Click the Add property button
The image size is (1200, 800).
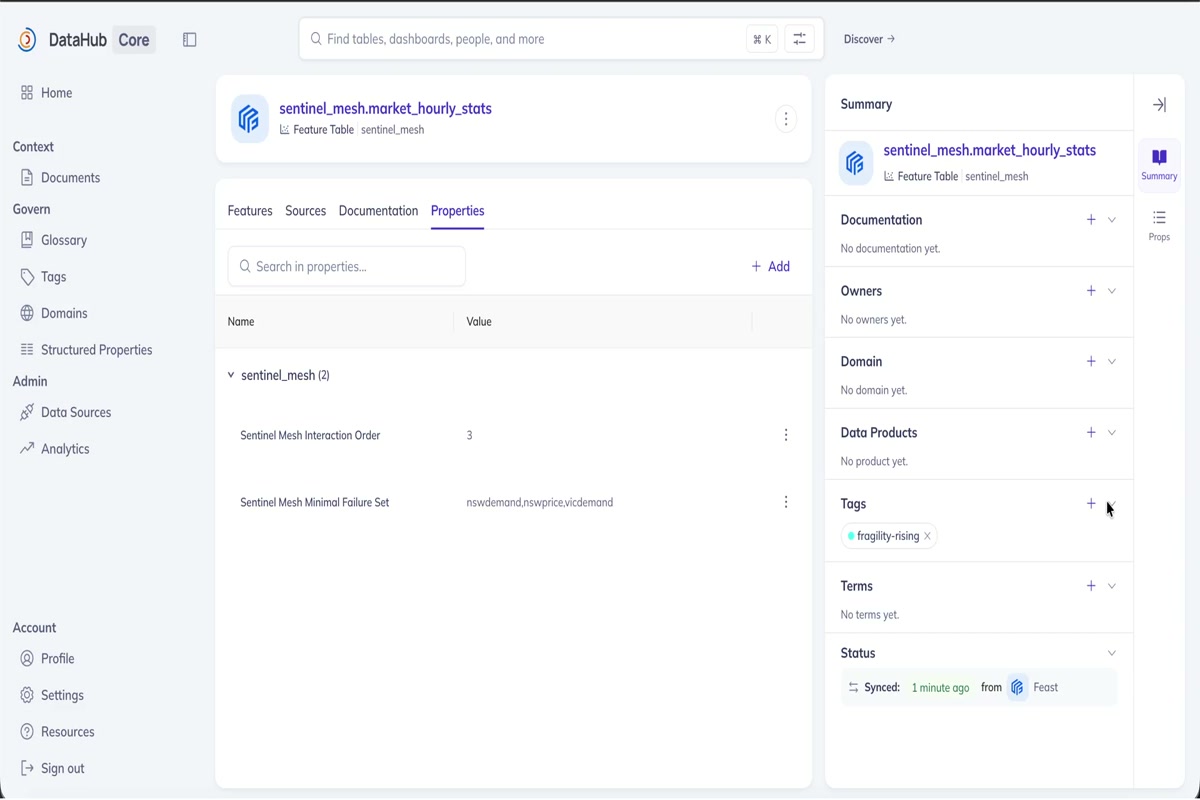(x=771, y=266)
